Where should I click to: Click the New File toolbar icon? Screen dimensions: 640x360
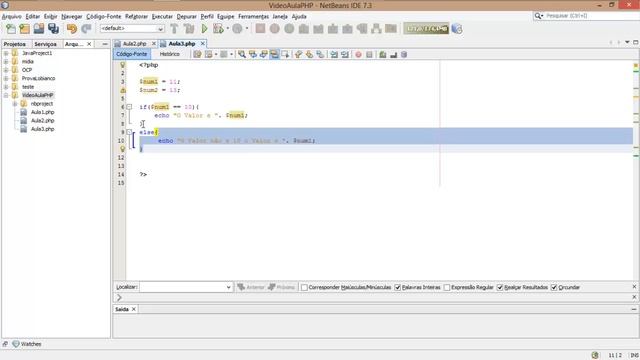point(11,29)
